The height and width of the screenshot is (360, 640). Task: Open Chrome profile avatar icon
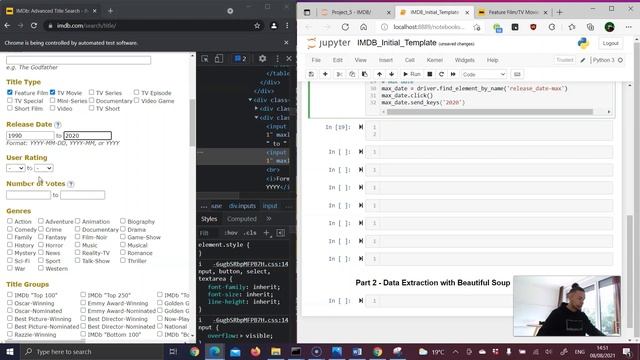point(274,26)
